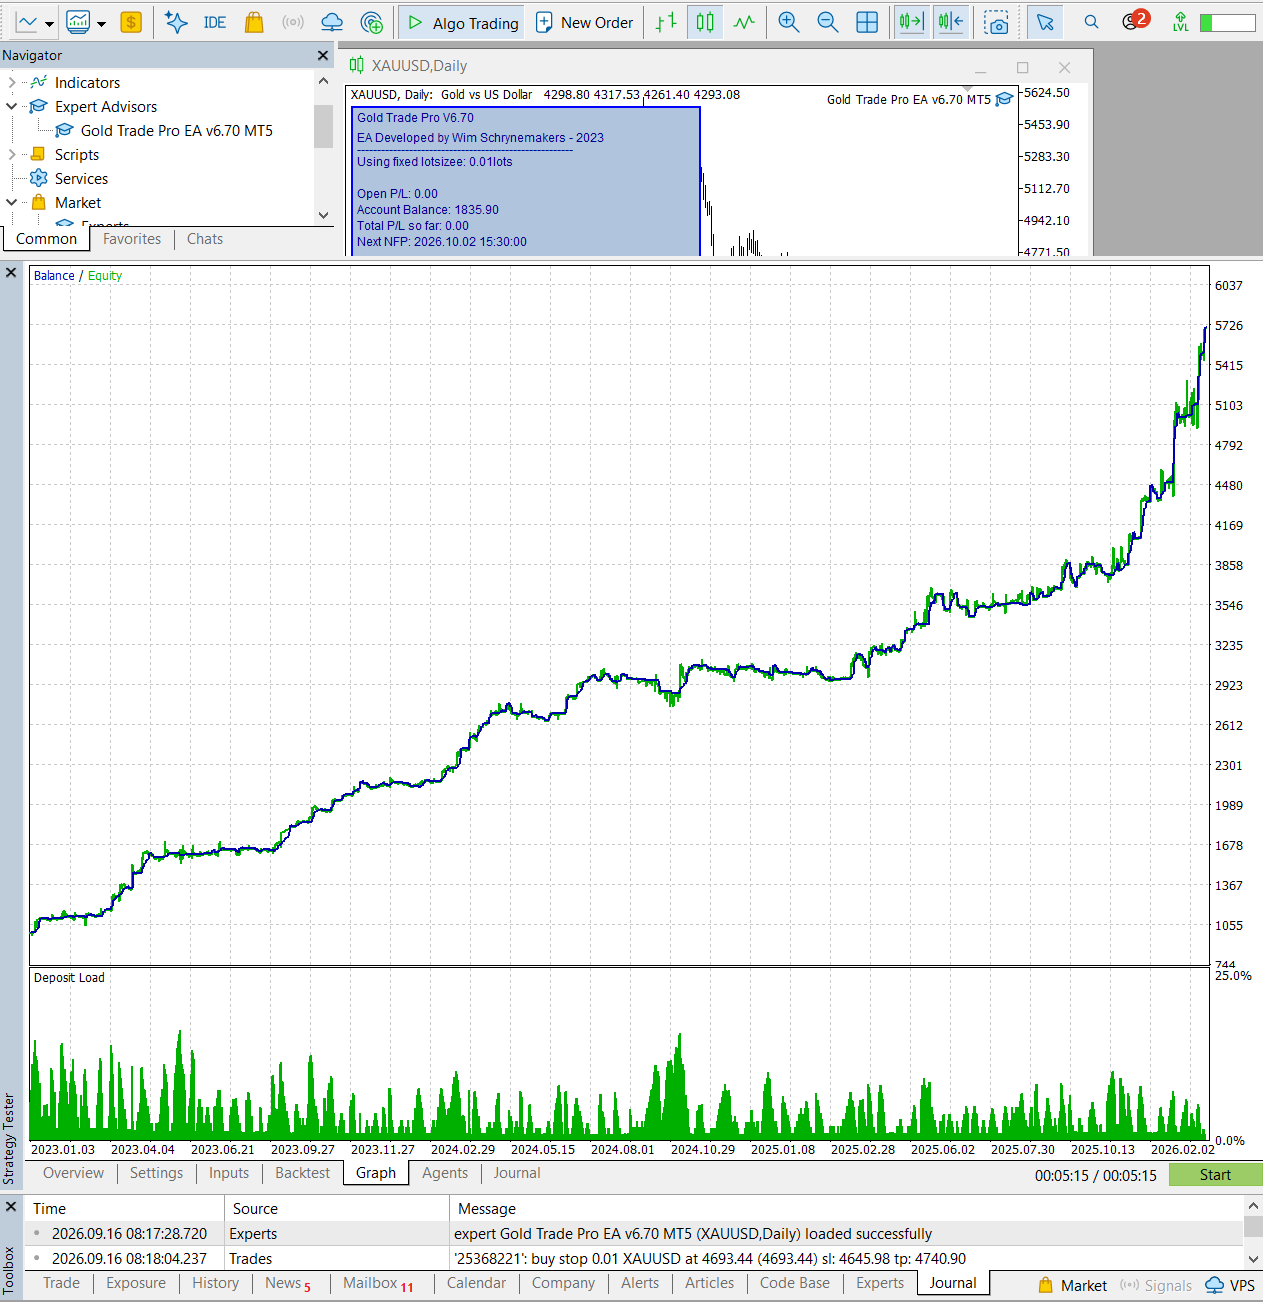
Task: Open the Toolbox Trade tab
Action: click(x=61, y=1283)
